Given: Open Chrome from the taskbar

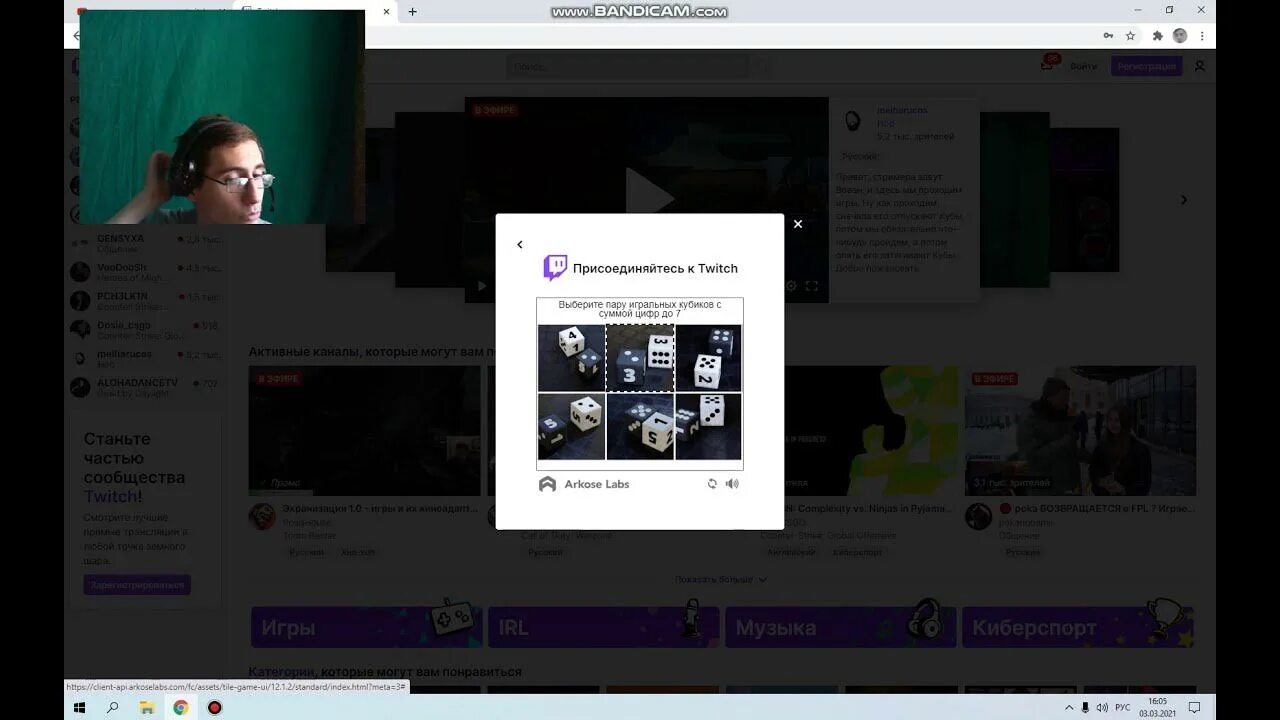Looking at the screenshot, I should 180,707.
